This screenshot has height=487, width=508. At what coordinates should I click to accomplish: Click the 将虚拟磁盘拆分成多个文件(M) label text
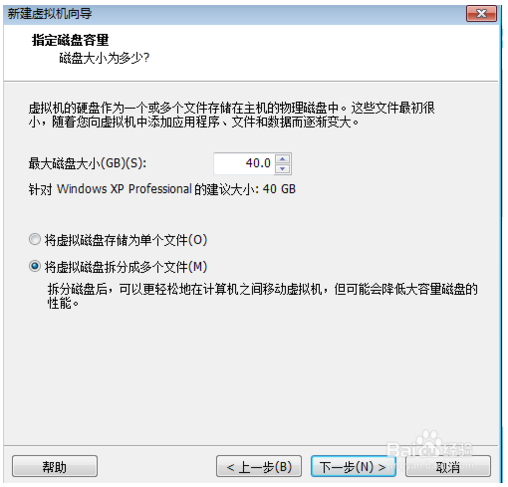coord(126,267)
